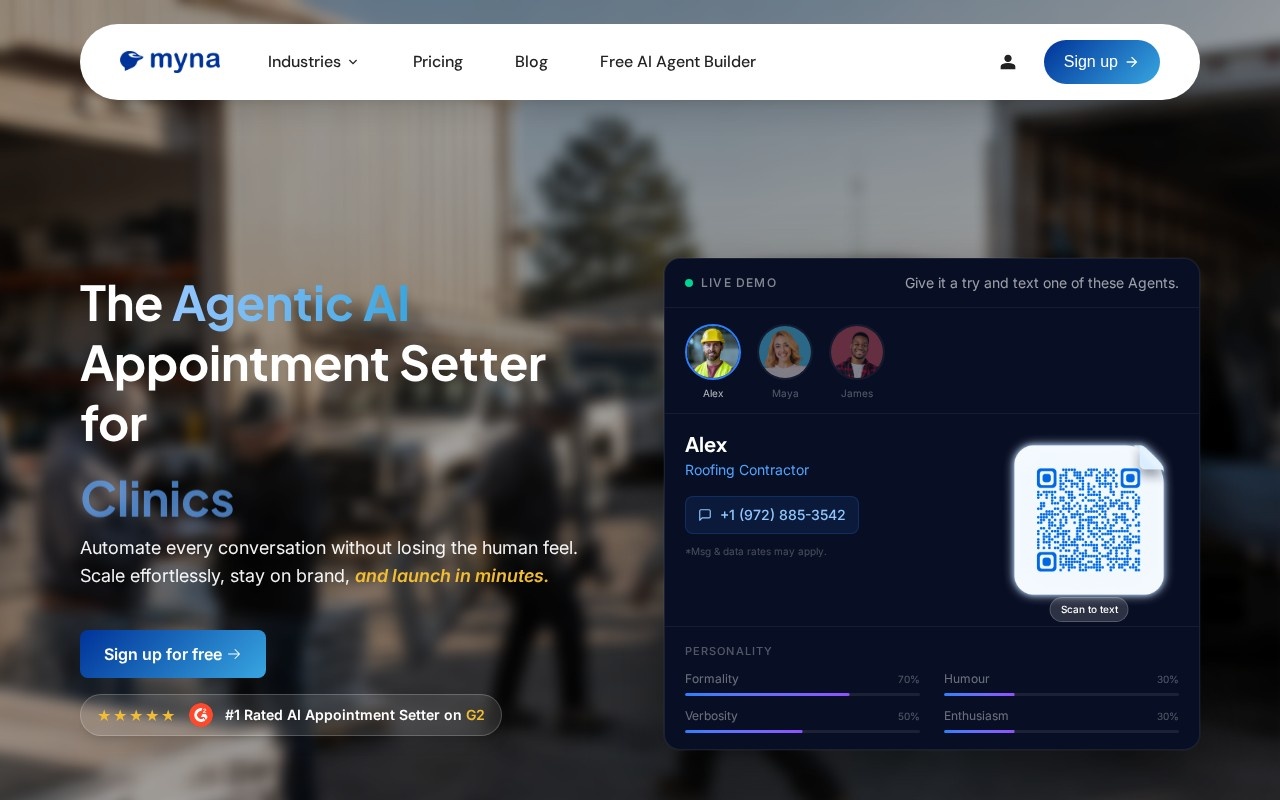The image size is (1280, 800).
Task: Click the Clinics rotating heading word
Action: (x=157, y=499)
